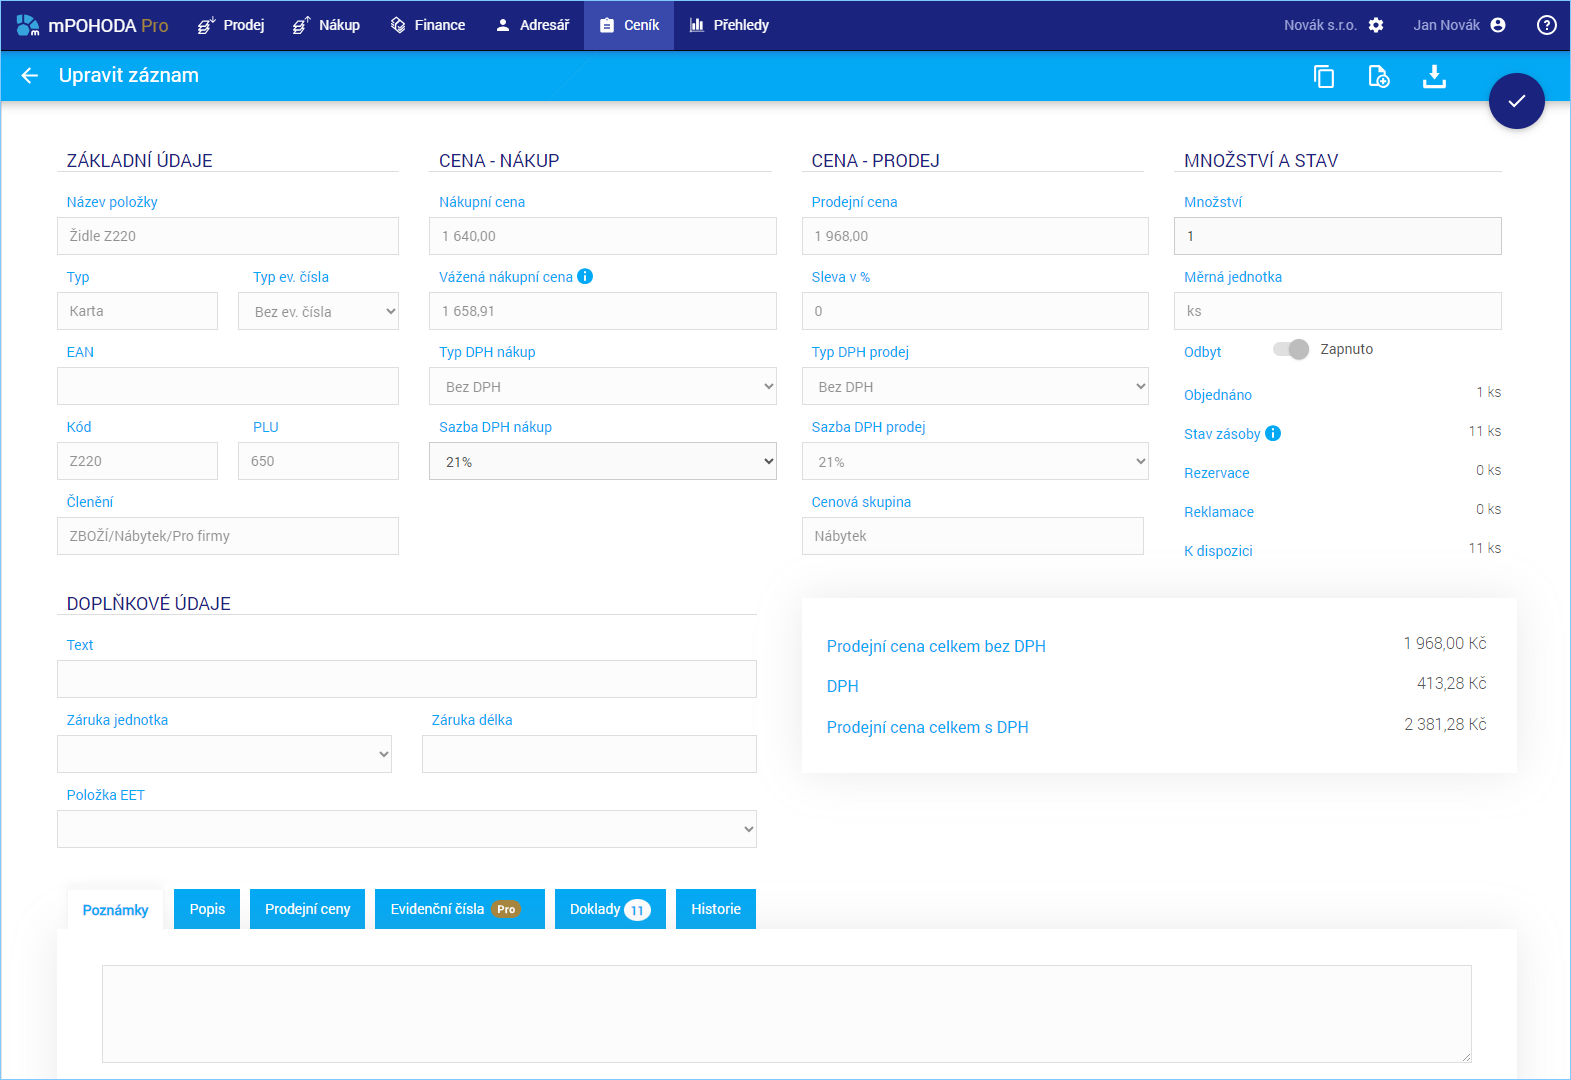Switch to the Historie tab
The width and height of the screenshot is (1571, 1080).
pyautogui.click(x=716, y=909)
